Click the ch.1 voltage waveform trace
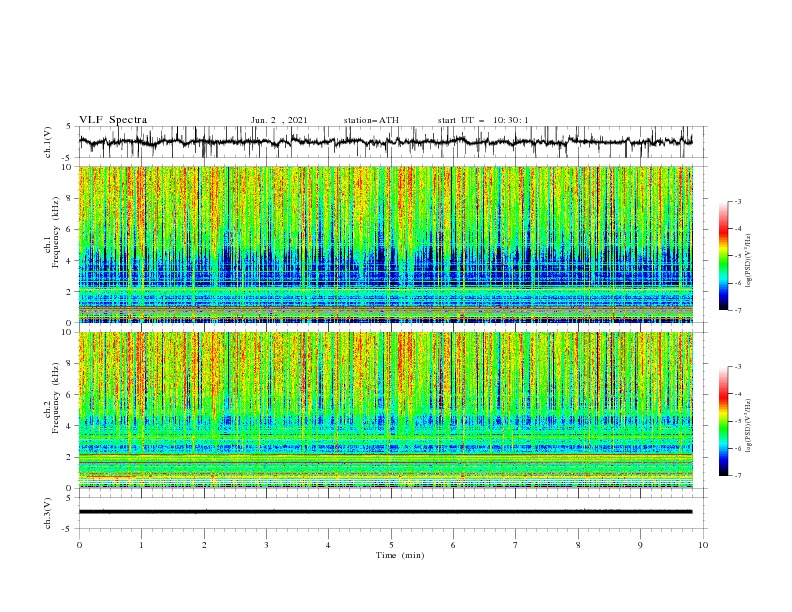Screen dimensions: 792x612 click(386, 142)
